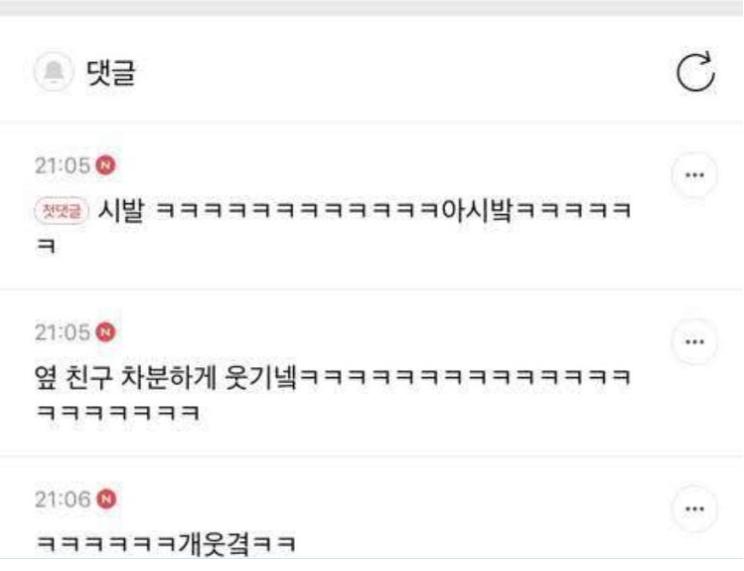Tap the 21:05 timestamp above 옆 친구 comment

(x=62, y=332)
